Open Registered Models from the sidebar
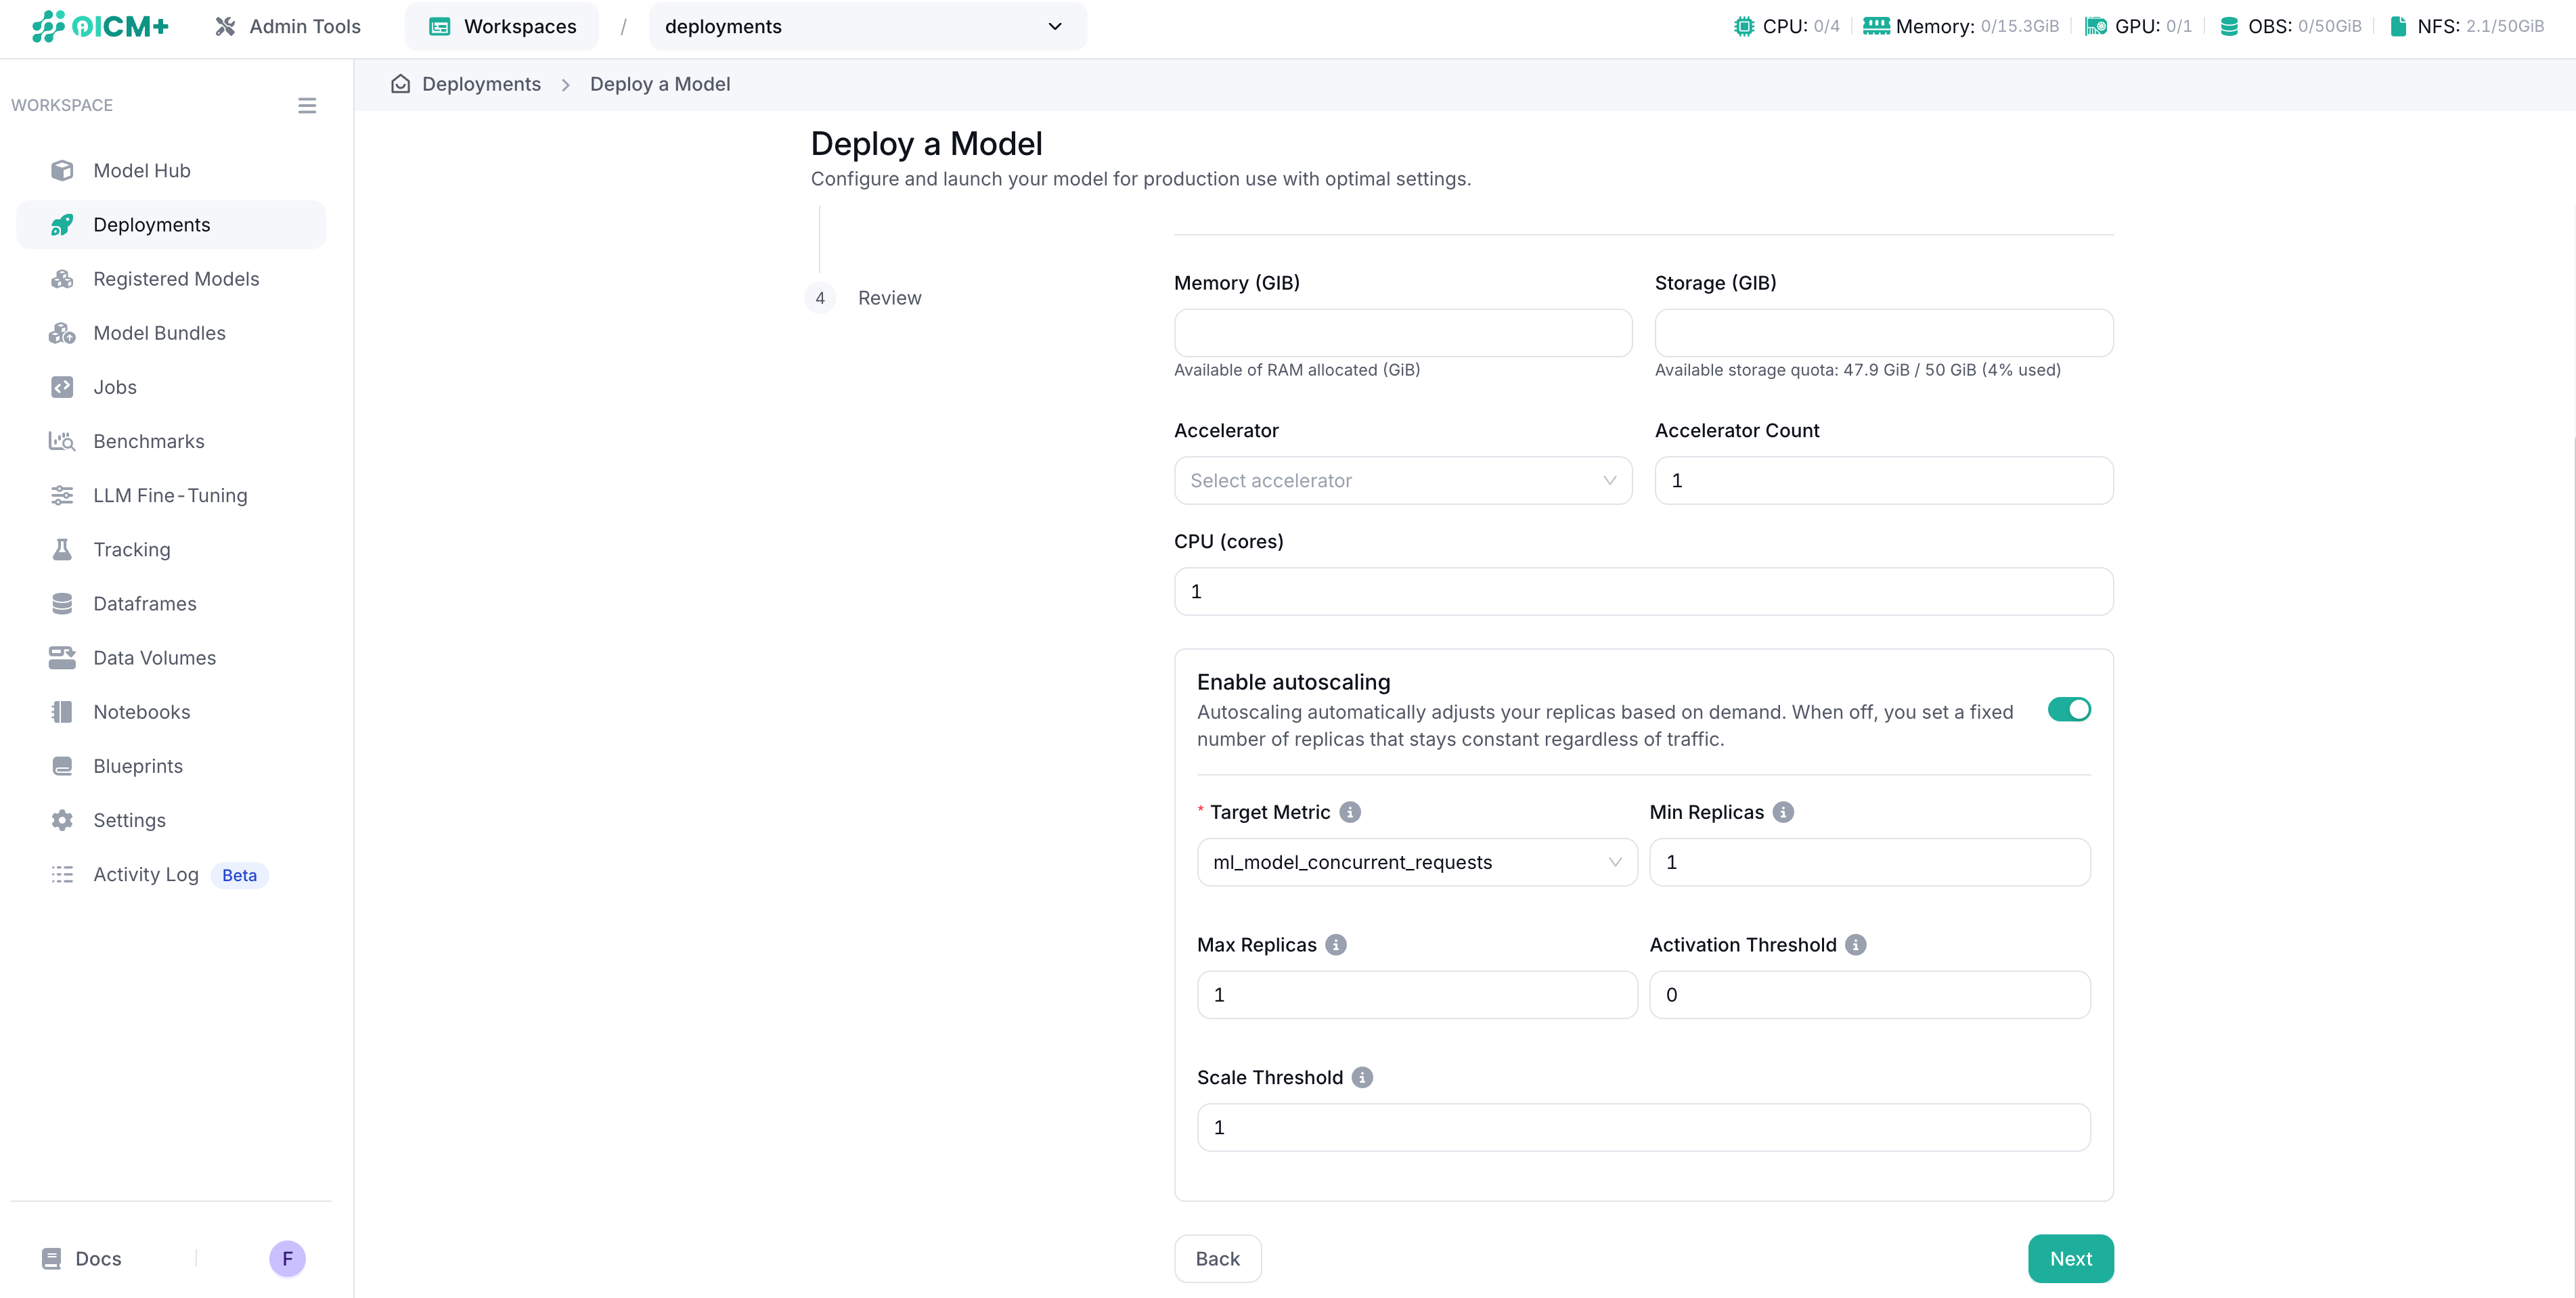This screenshot has width=2576, height=1298. coord(176,278)
